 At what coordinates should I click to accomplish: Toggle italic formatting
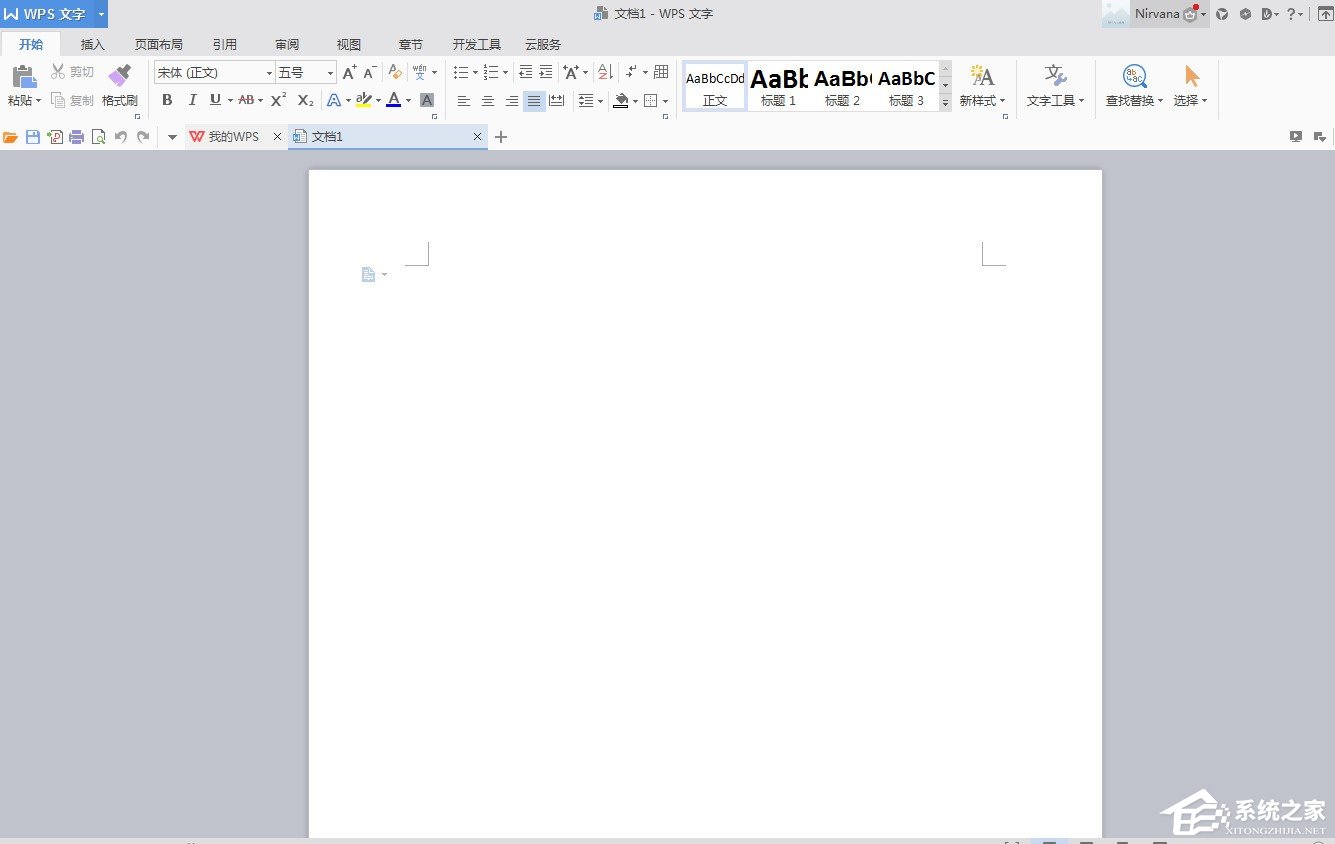click(192, 100)
